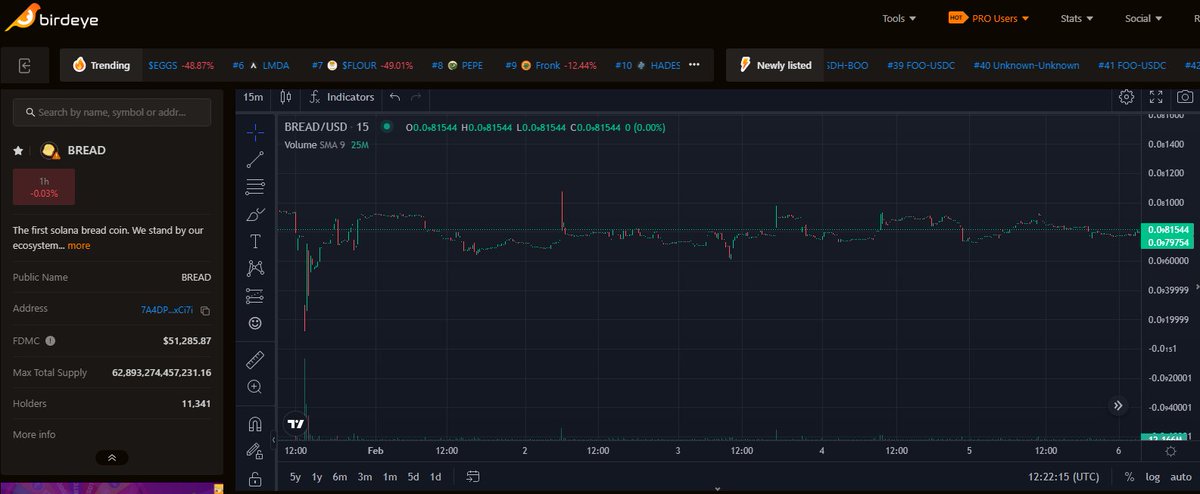Open the Indicators menu
This screenshot has width=1200, height=494.
341,97
